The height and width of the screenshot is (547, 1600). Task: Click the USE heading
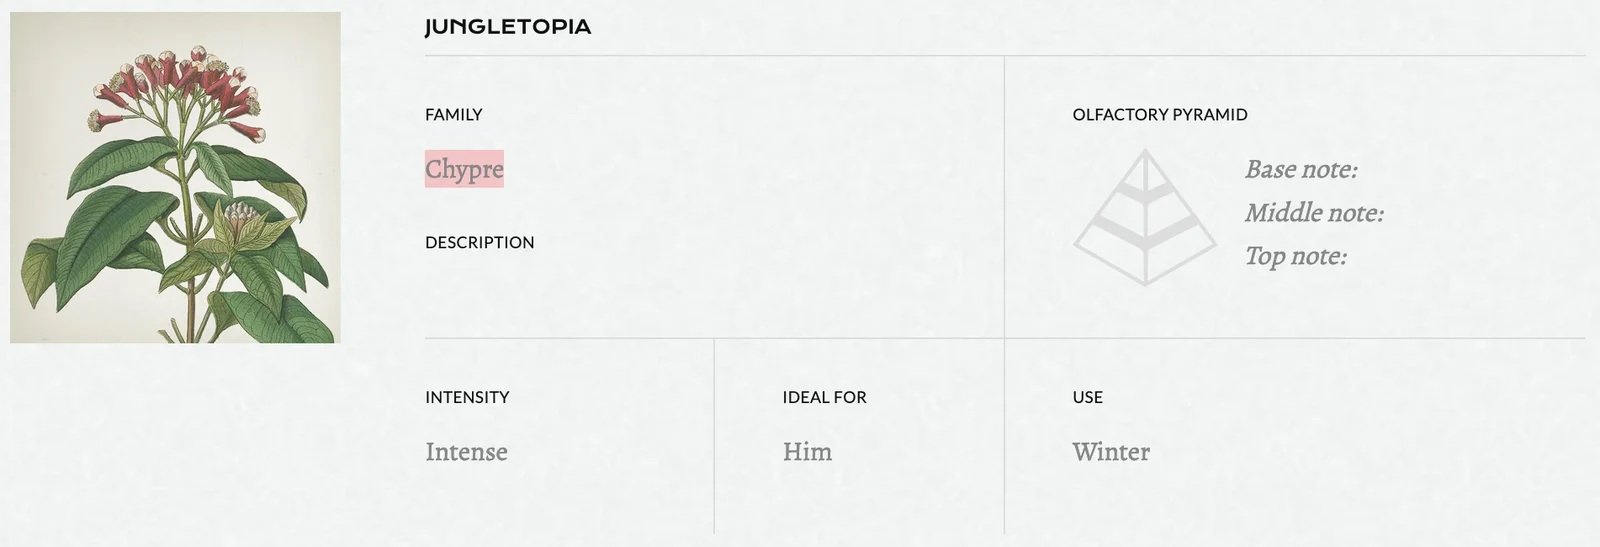pos(1087,397)
